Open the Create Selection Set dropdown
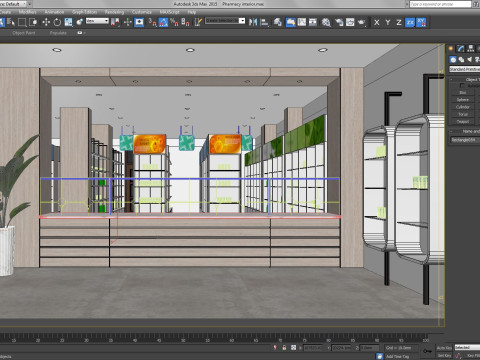Viewport: 480px width, 360px height. point(225,21)
